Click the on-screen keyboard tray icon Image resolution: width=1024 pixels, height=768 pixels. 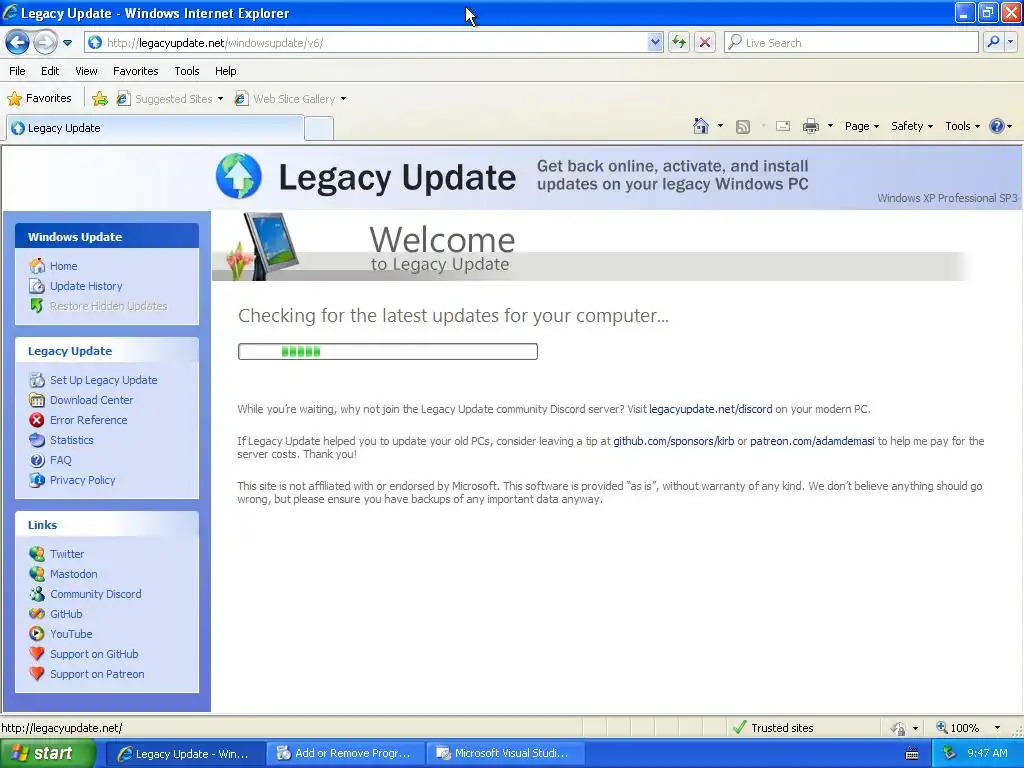[912, 754]
